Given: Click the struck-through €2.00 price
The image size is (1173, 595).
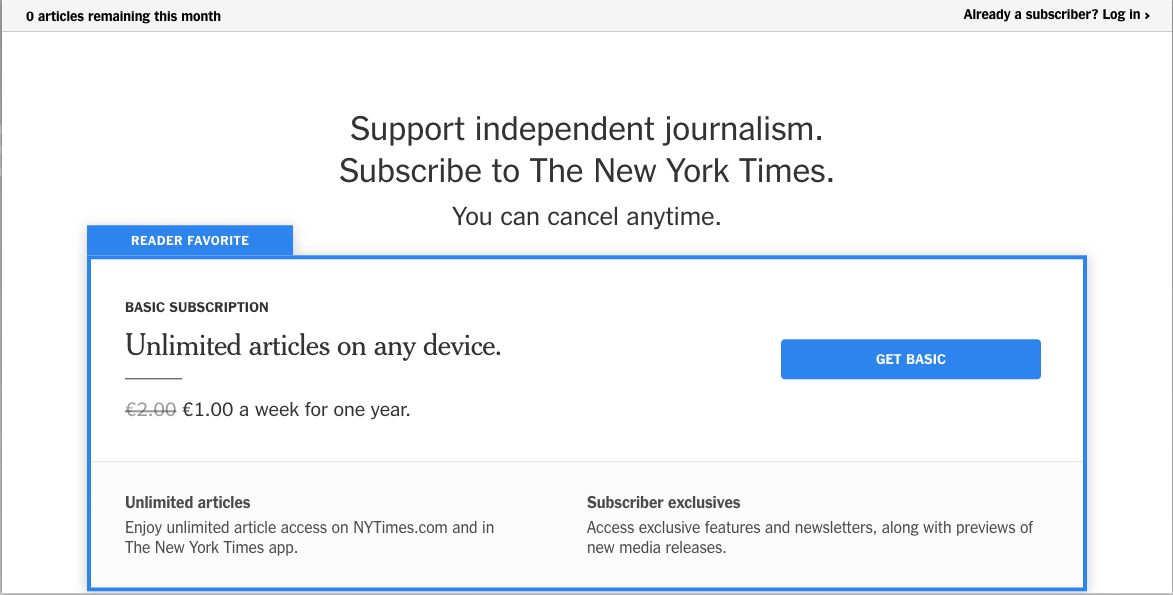Looking at the screenshot, I should pos(150,409).
